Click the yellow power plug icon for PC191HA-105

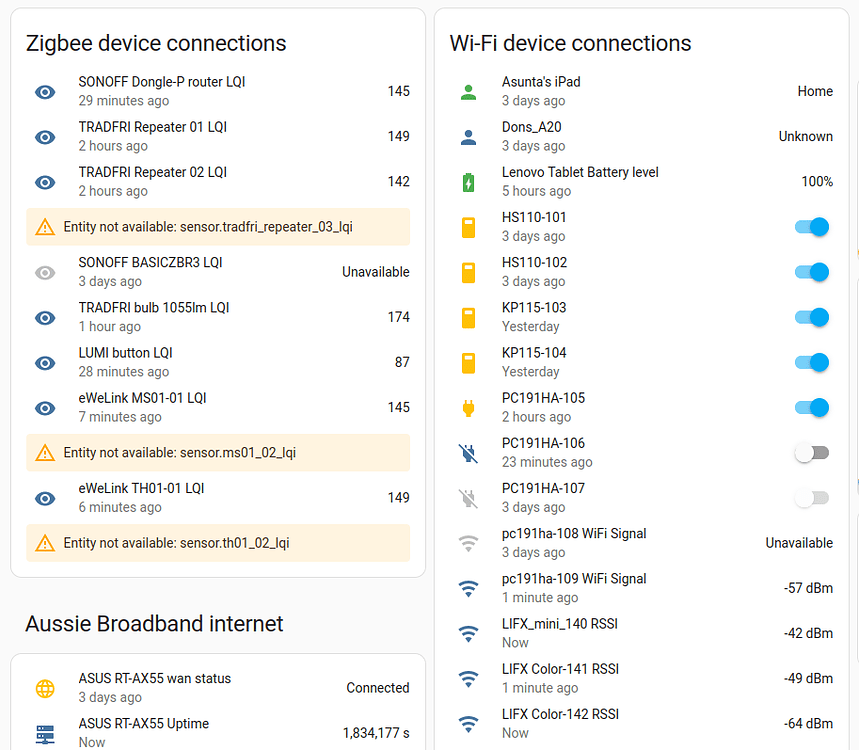[468, 408]
